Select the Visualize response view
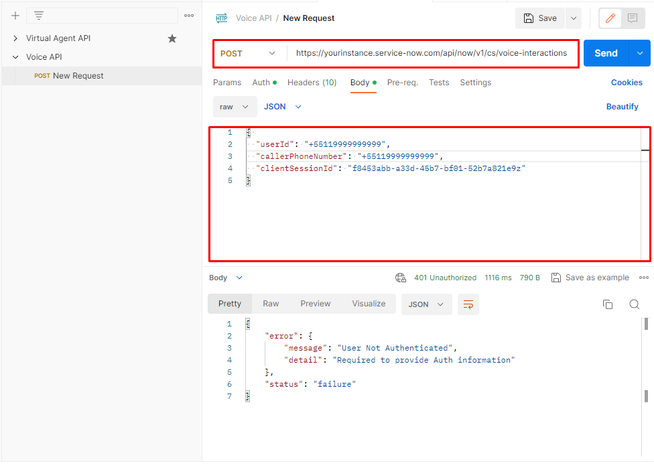Image resolution: width=654 pixels, height=464 pixels. [x=368, y=304]
